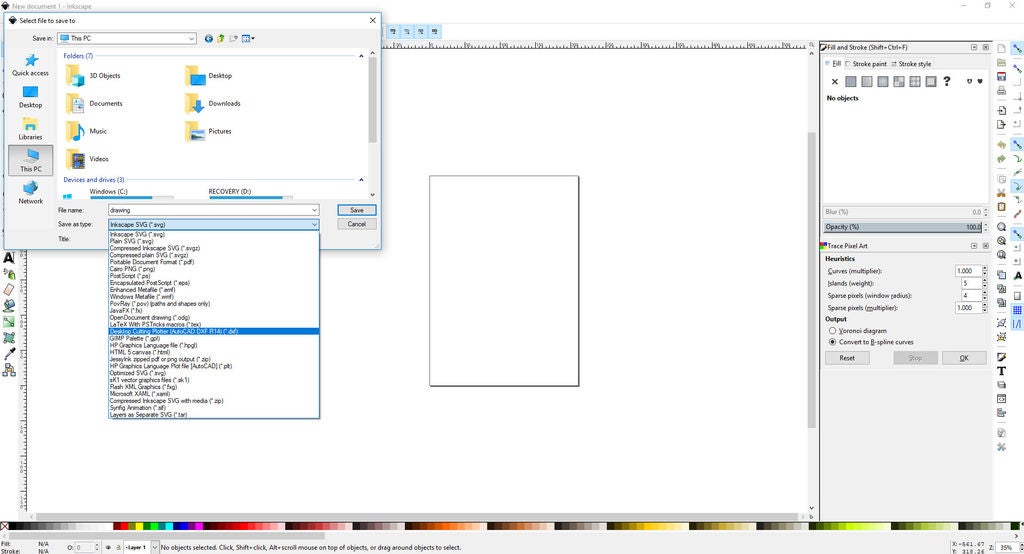Open the View menu dropdown in dialog
1024x554 pixels.
pyautogui.click(x=248, y=39)
